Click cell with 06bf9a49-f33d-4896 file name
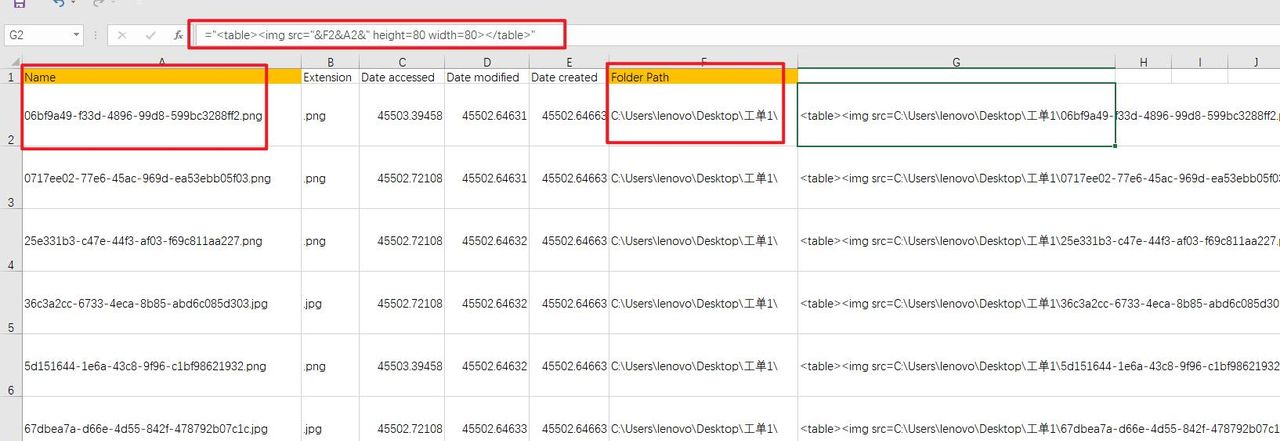The image size is (1280, 441). [x=161, y=115]
